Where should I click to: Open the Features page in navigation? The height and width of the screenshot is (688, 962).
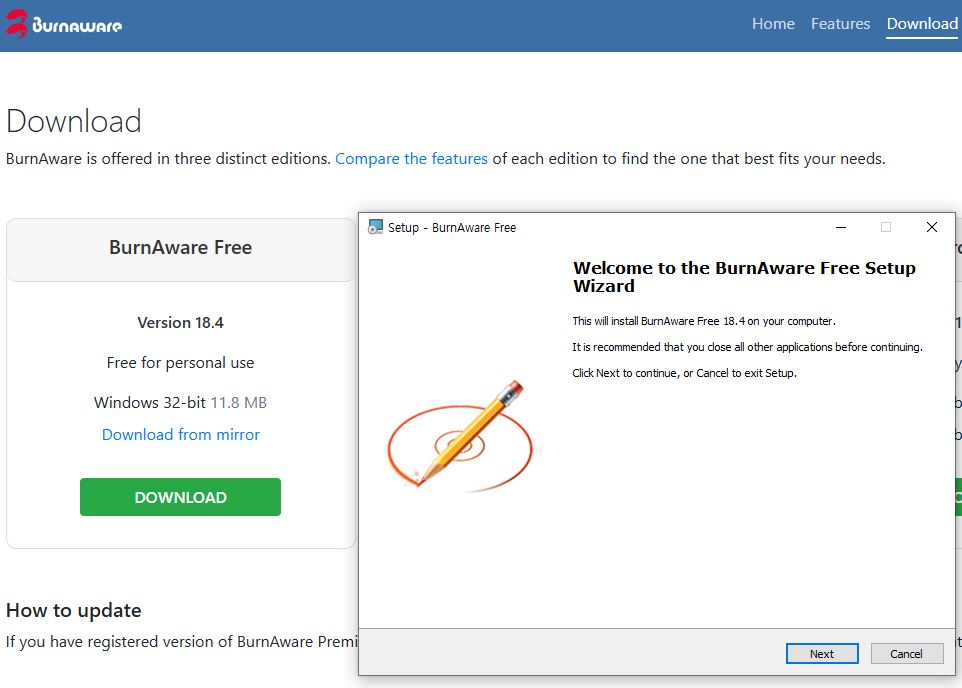tap(840, 24)
